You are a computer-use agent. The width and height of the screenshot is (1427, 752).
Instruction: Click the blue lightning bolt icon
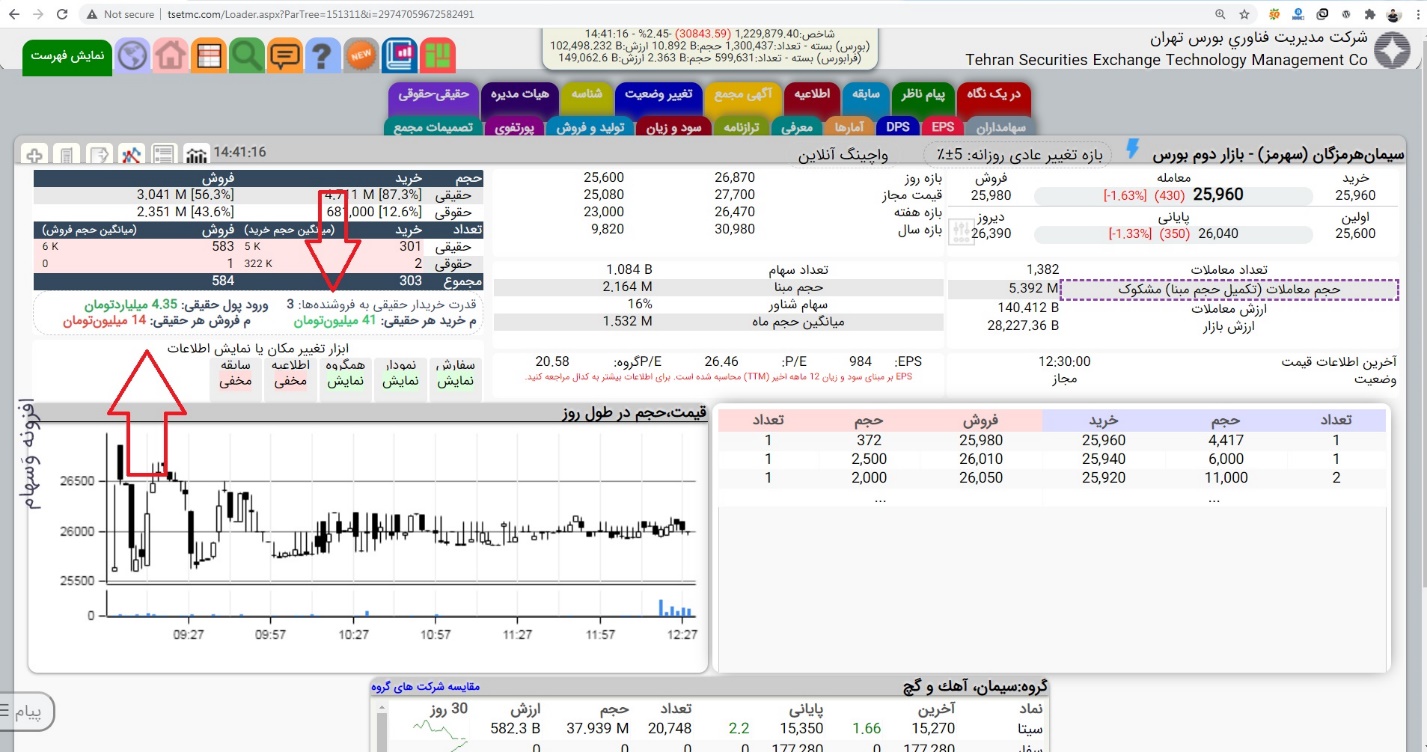[1133, 149]
